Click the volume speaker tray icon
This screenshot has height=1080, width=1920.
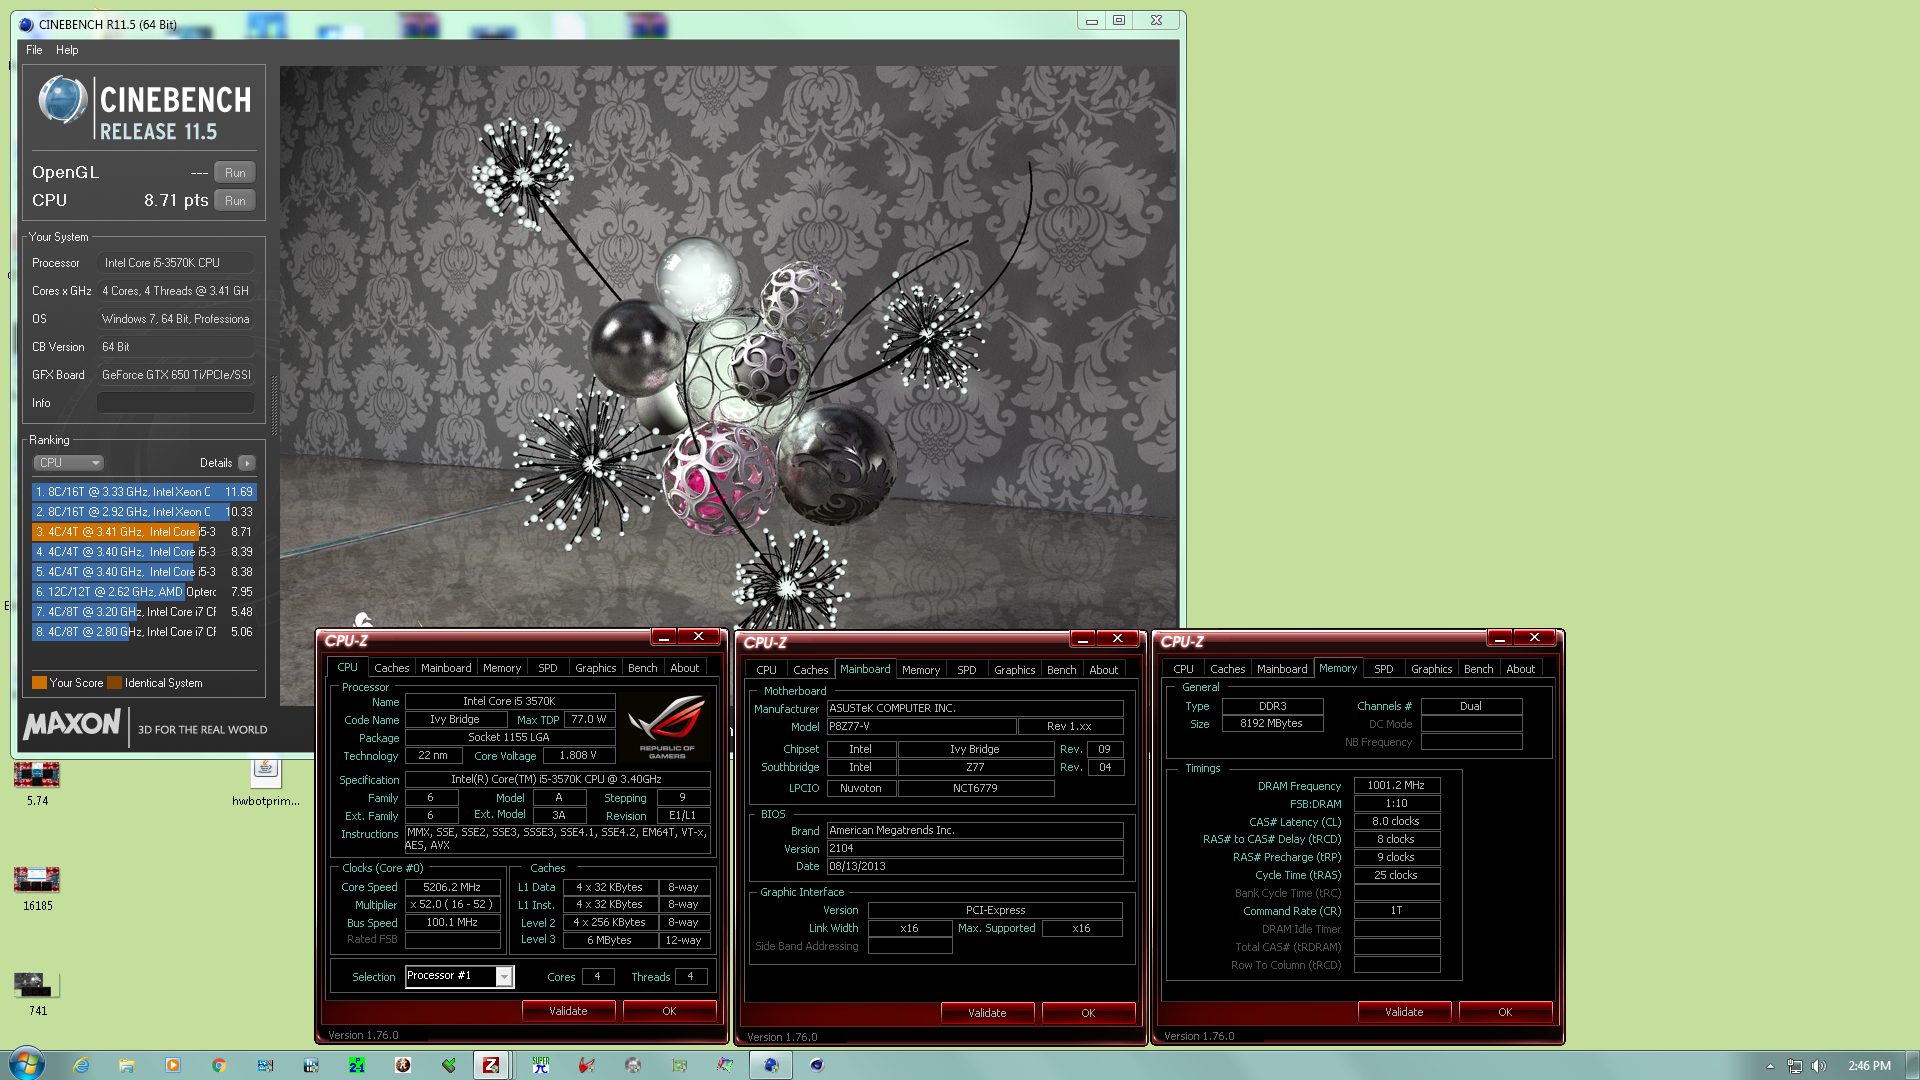1819,1066
